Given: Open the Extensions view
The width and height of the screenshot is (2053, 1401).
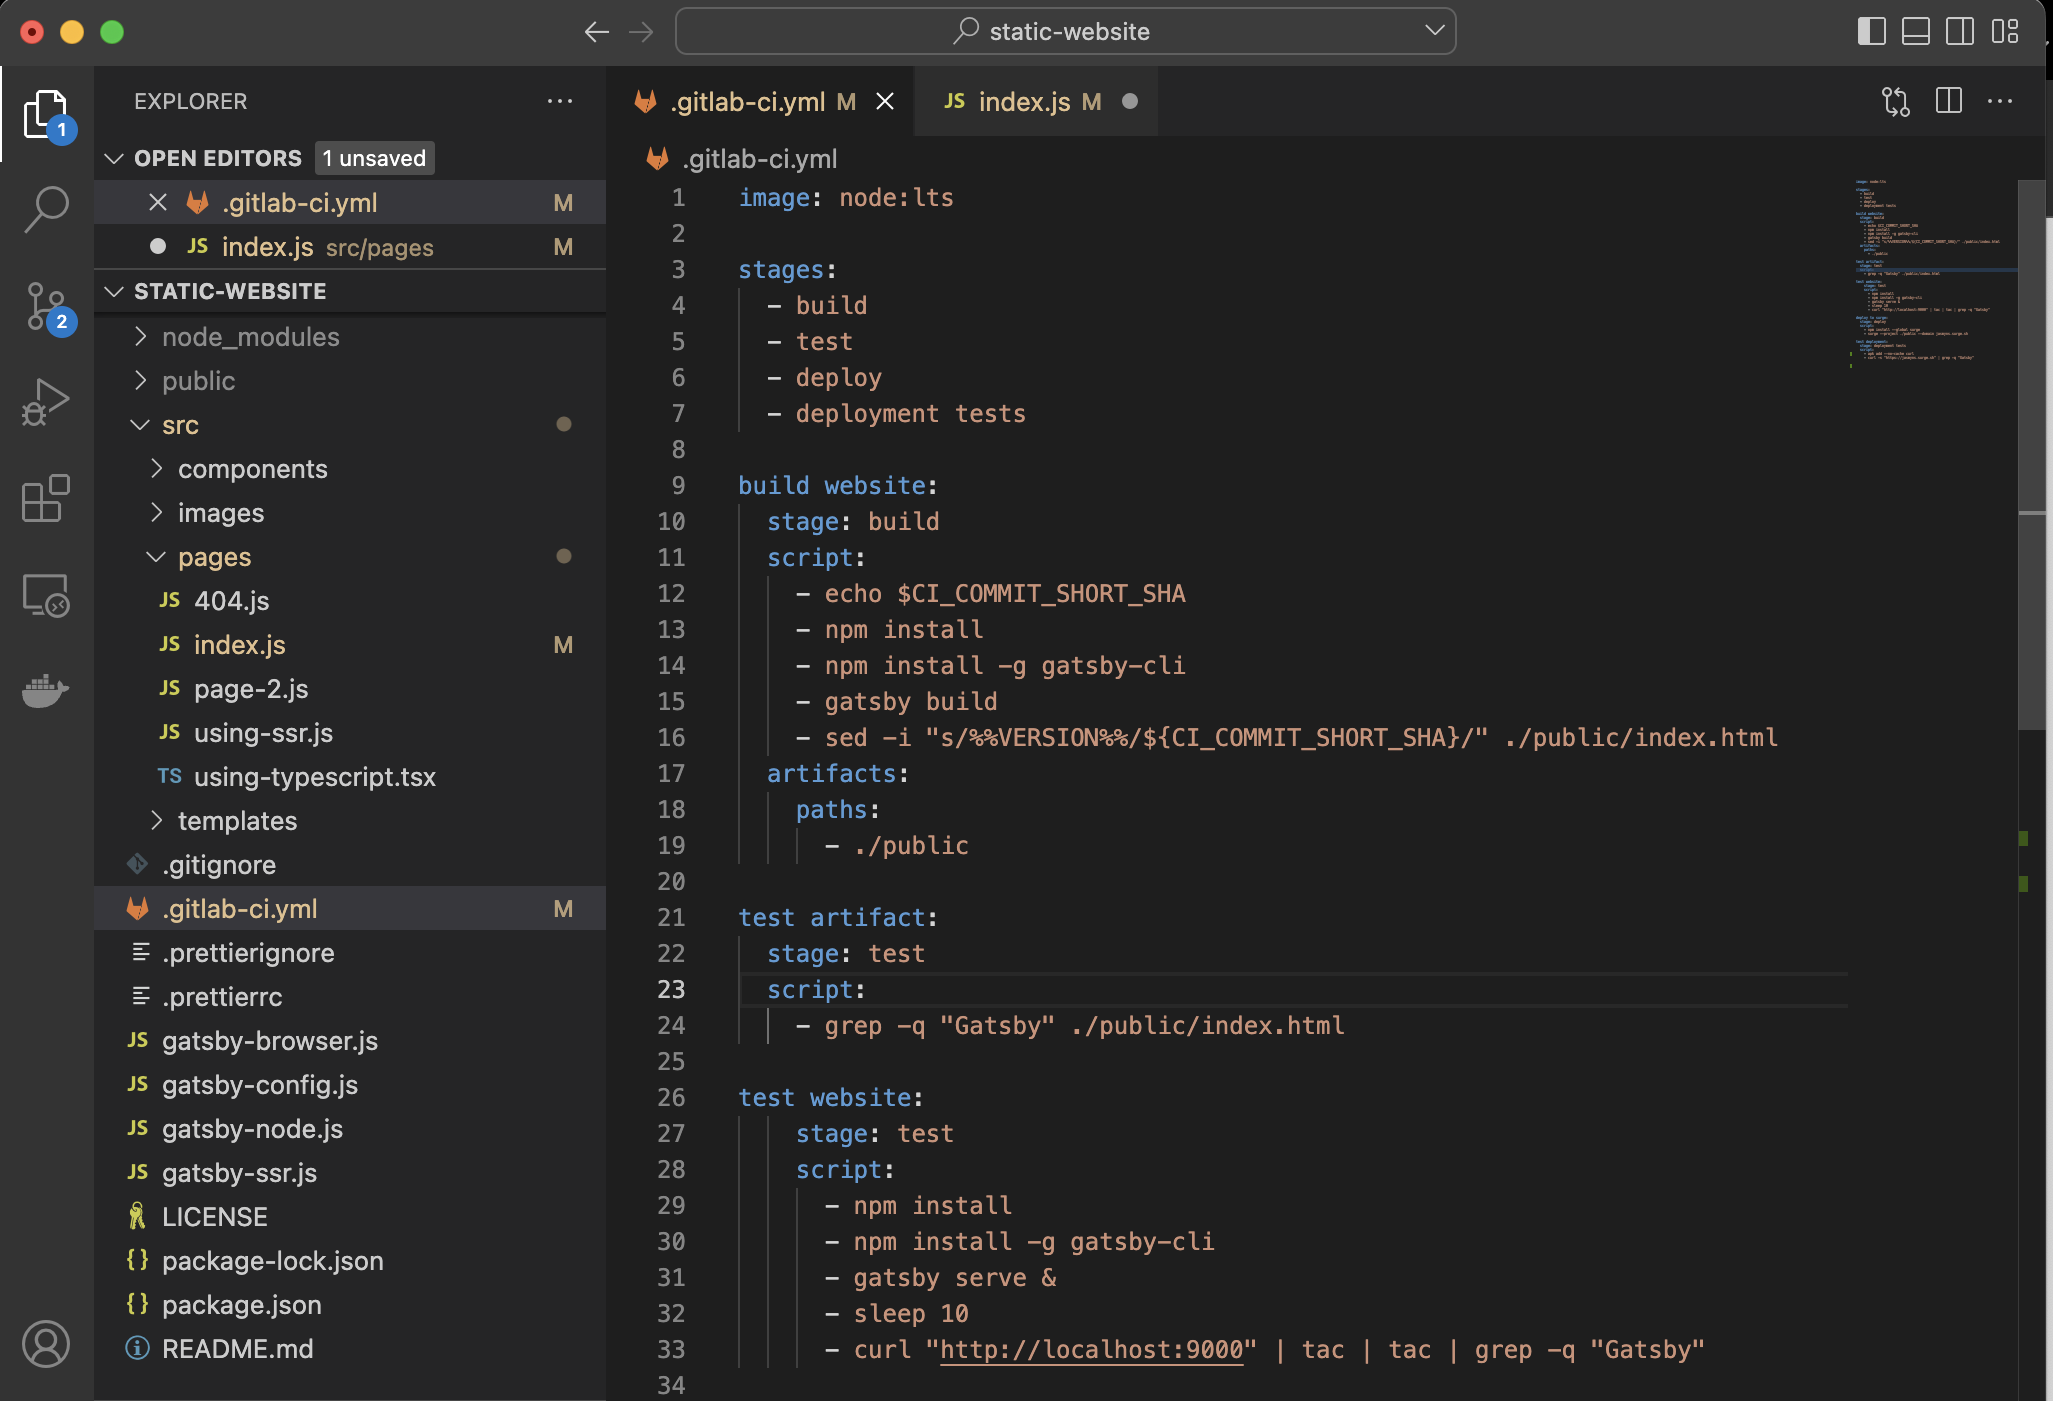Looking at the screenshot, I should [x=45, y=498].
